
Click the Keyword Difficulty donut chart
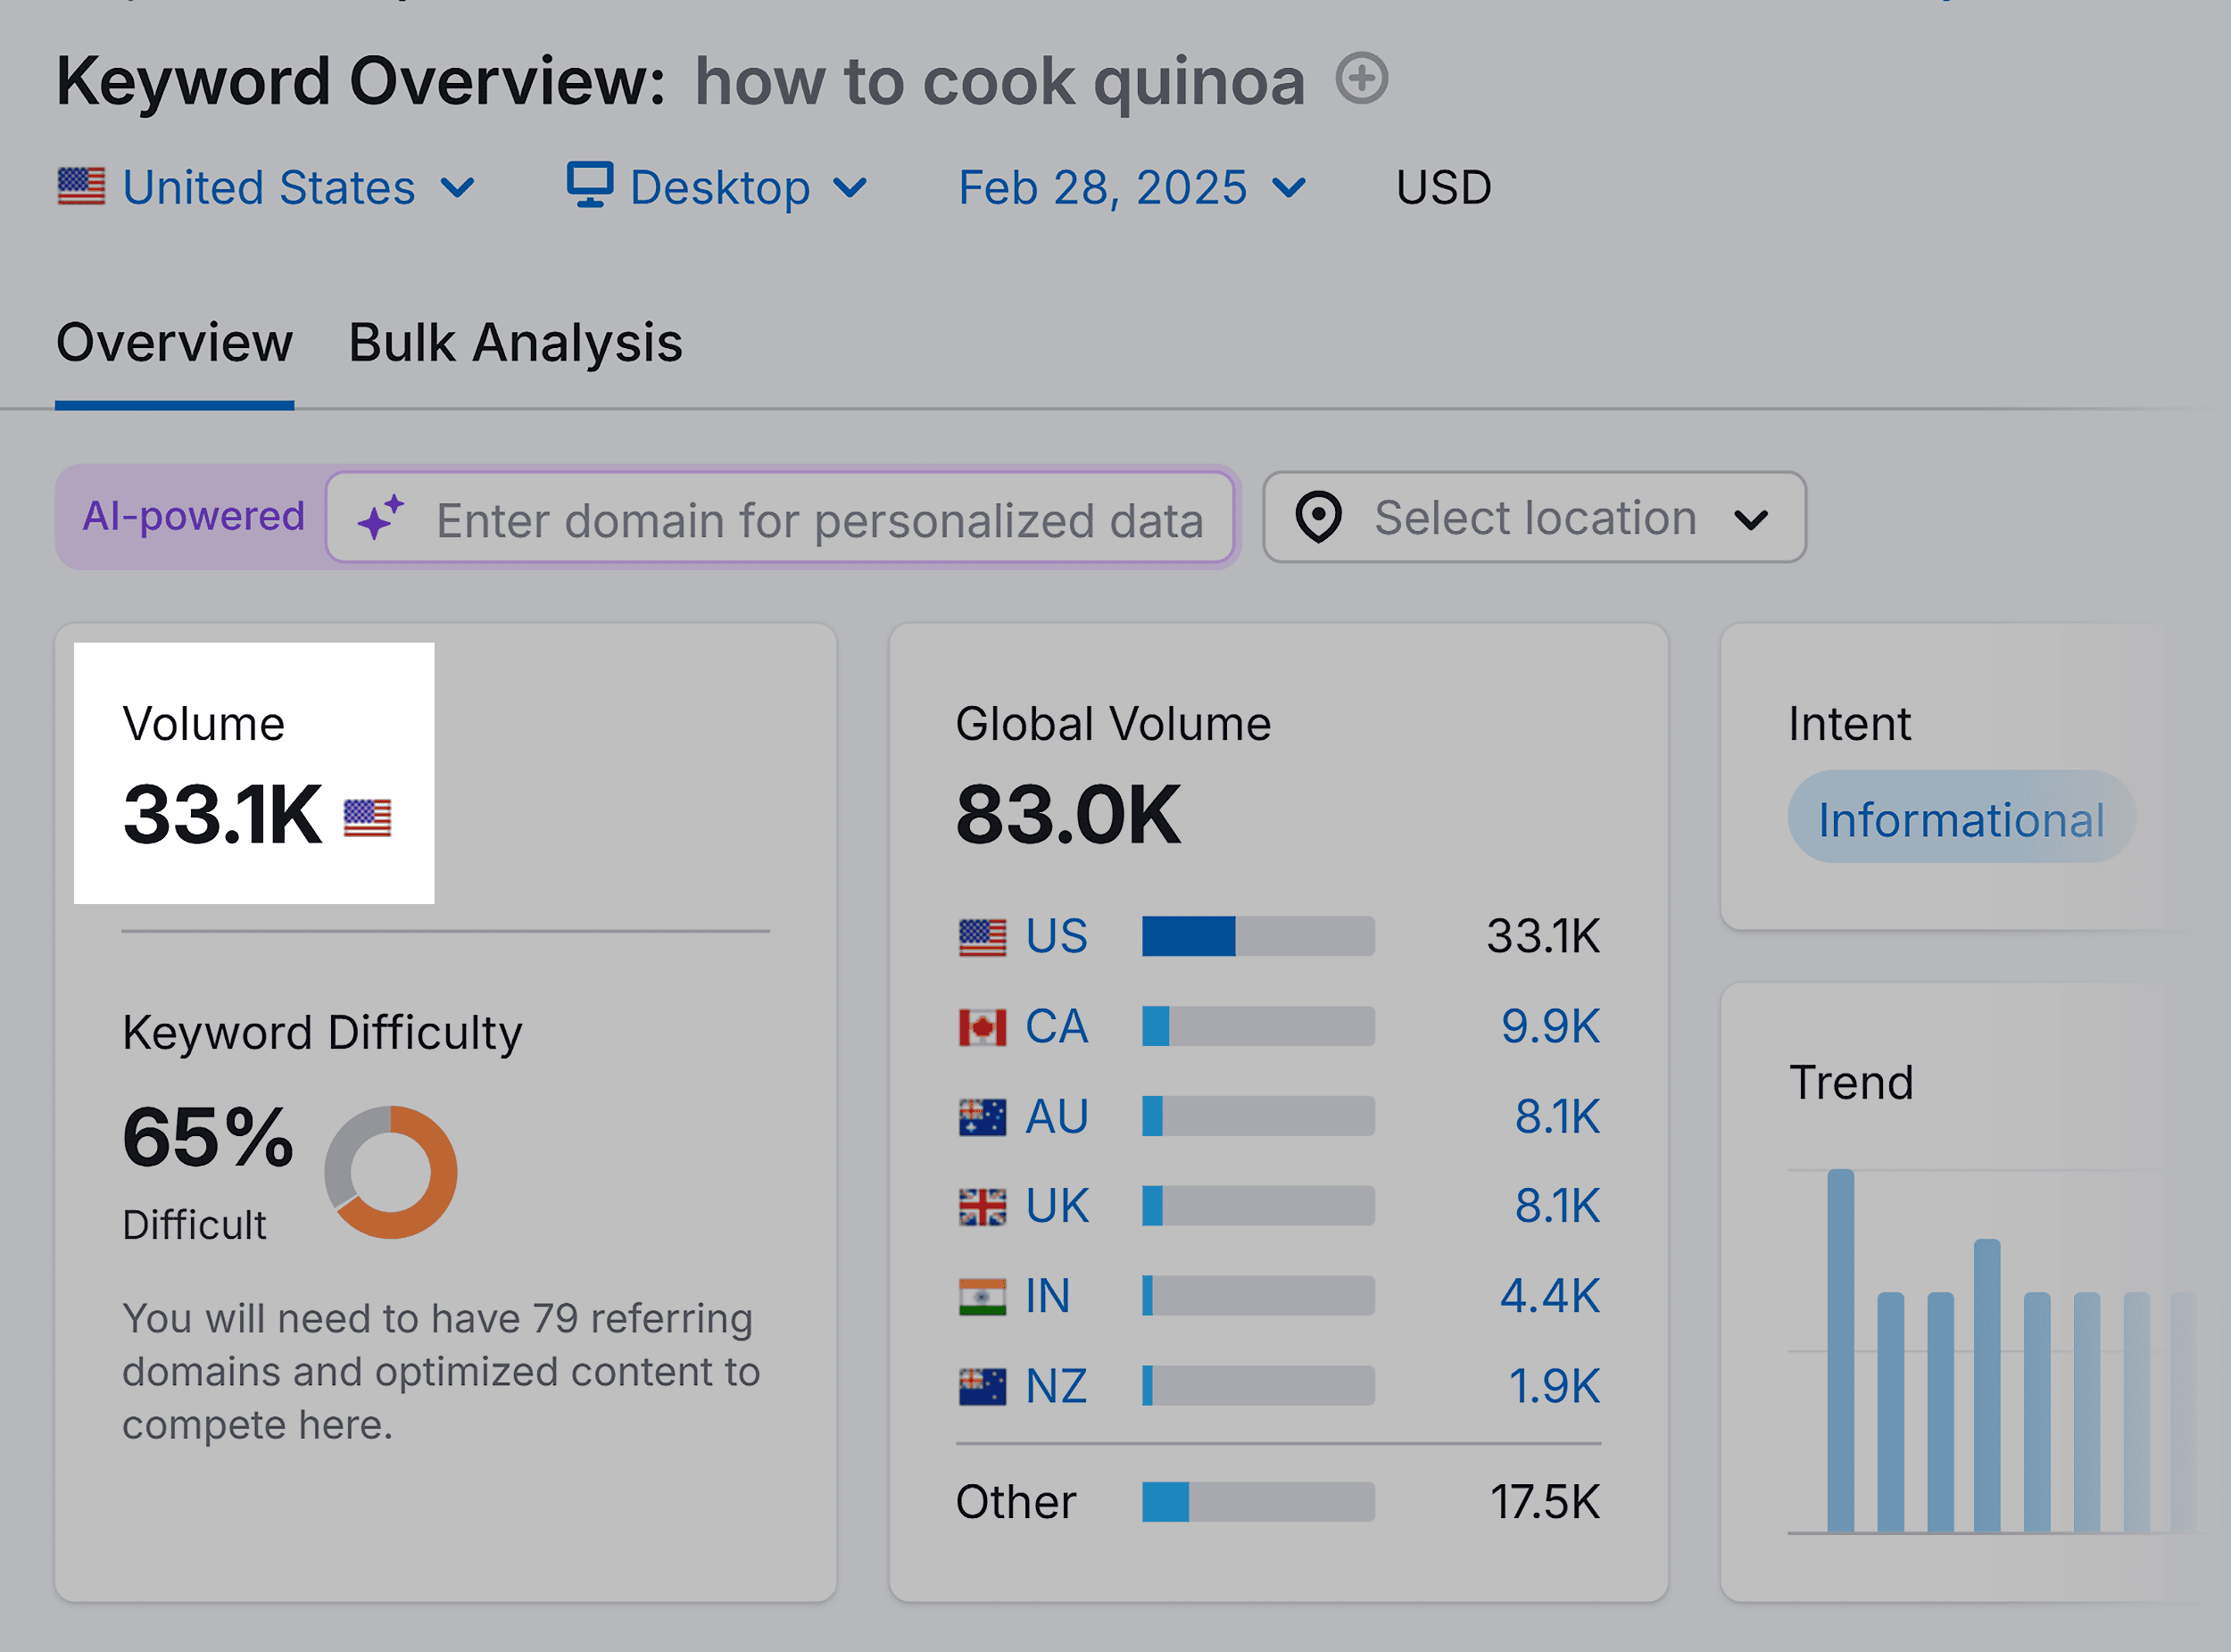[x=392, y=1172]
